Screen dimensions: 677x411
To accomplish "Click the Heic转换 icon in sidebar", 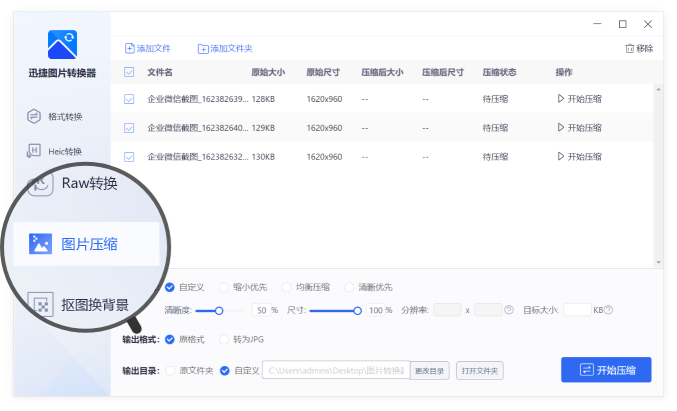I will (x=34, y=151).
